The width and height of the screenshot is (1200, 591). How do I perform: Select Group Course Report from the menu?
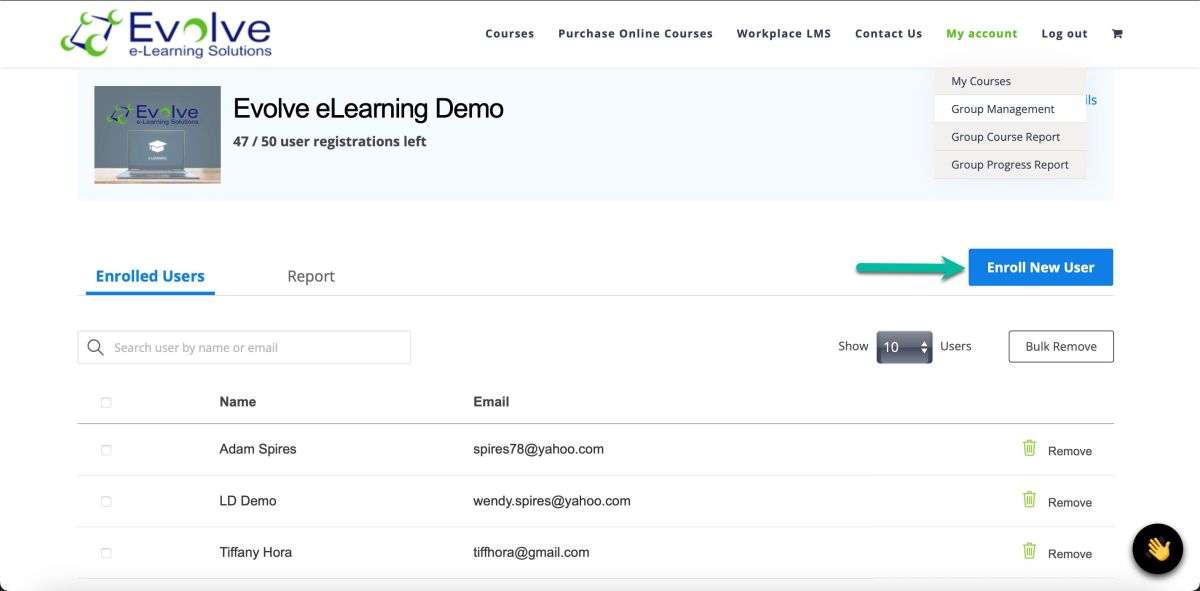point(1004,136)
